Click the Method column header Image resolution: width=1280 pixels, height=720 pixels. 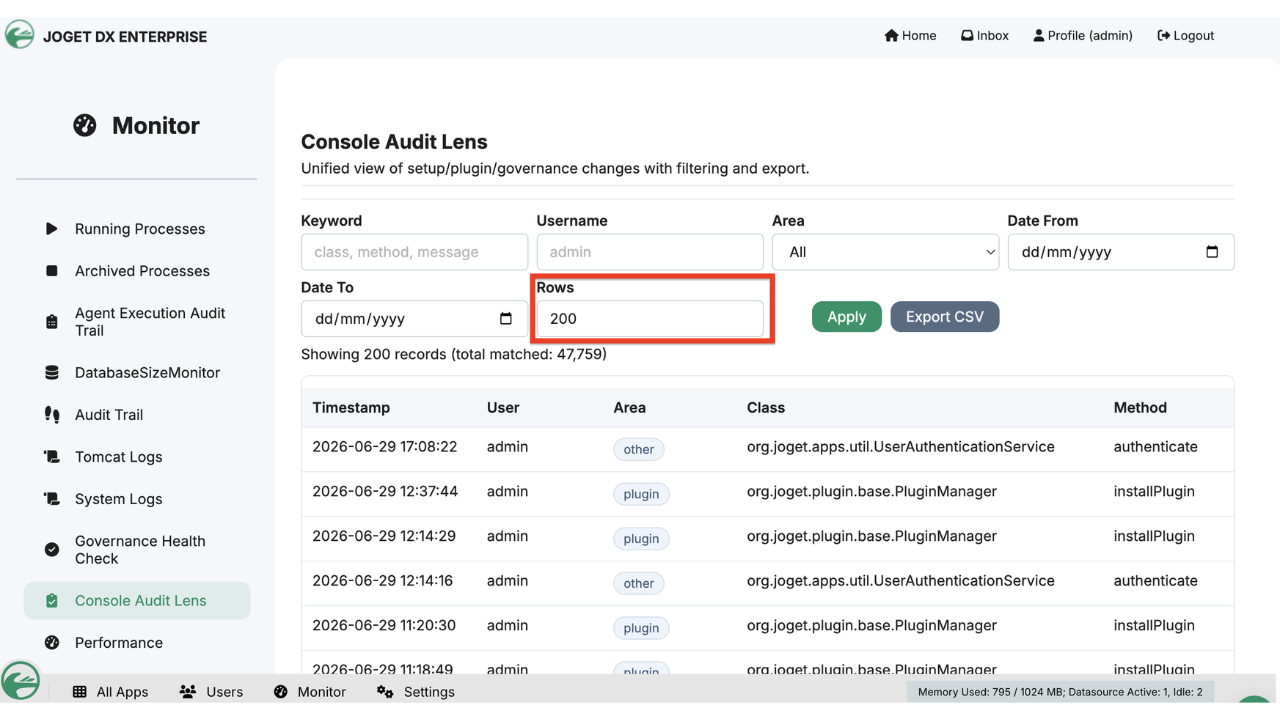(x=1140, y=408)
